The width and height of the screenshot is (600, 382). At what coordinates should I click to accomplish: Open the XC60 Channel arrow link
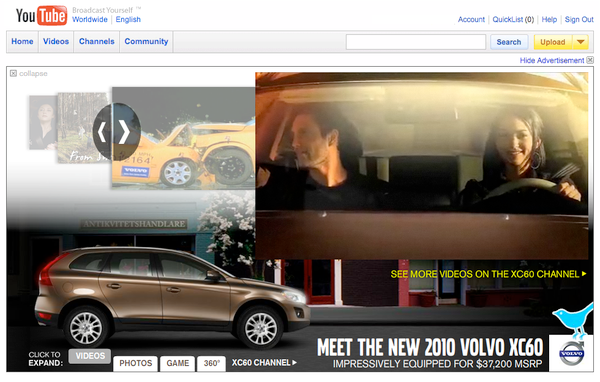(x=264, y=362)
